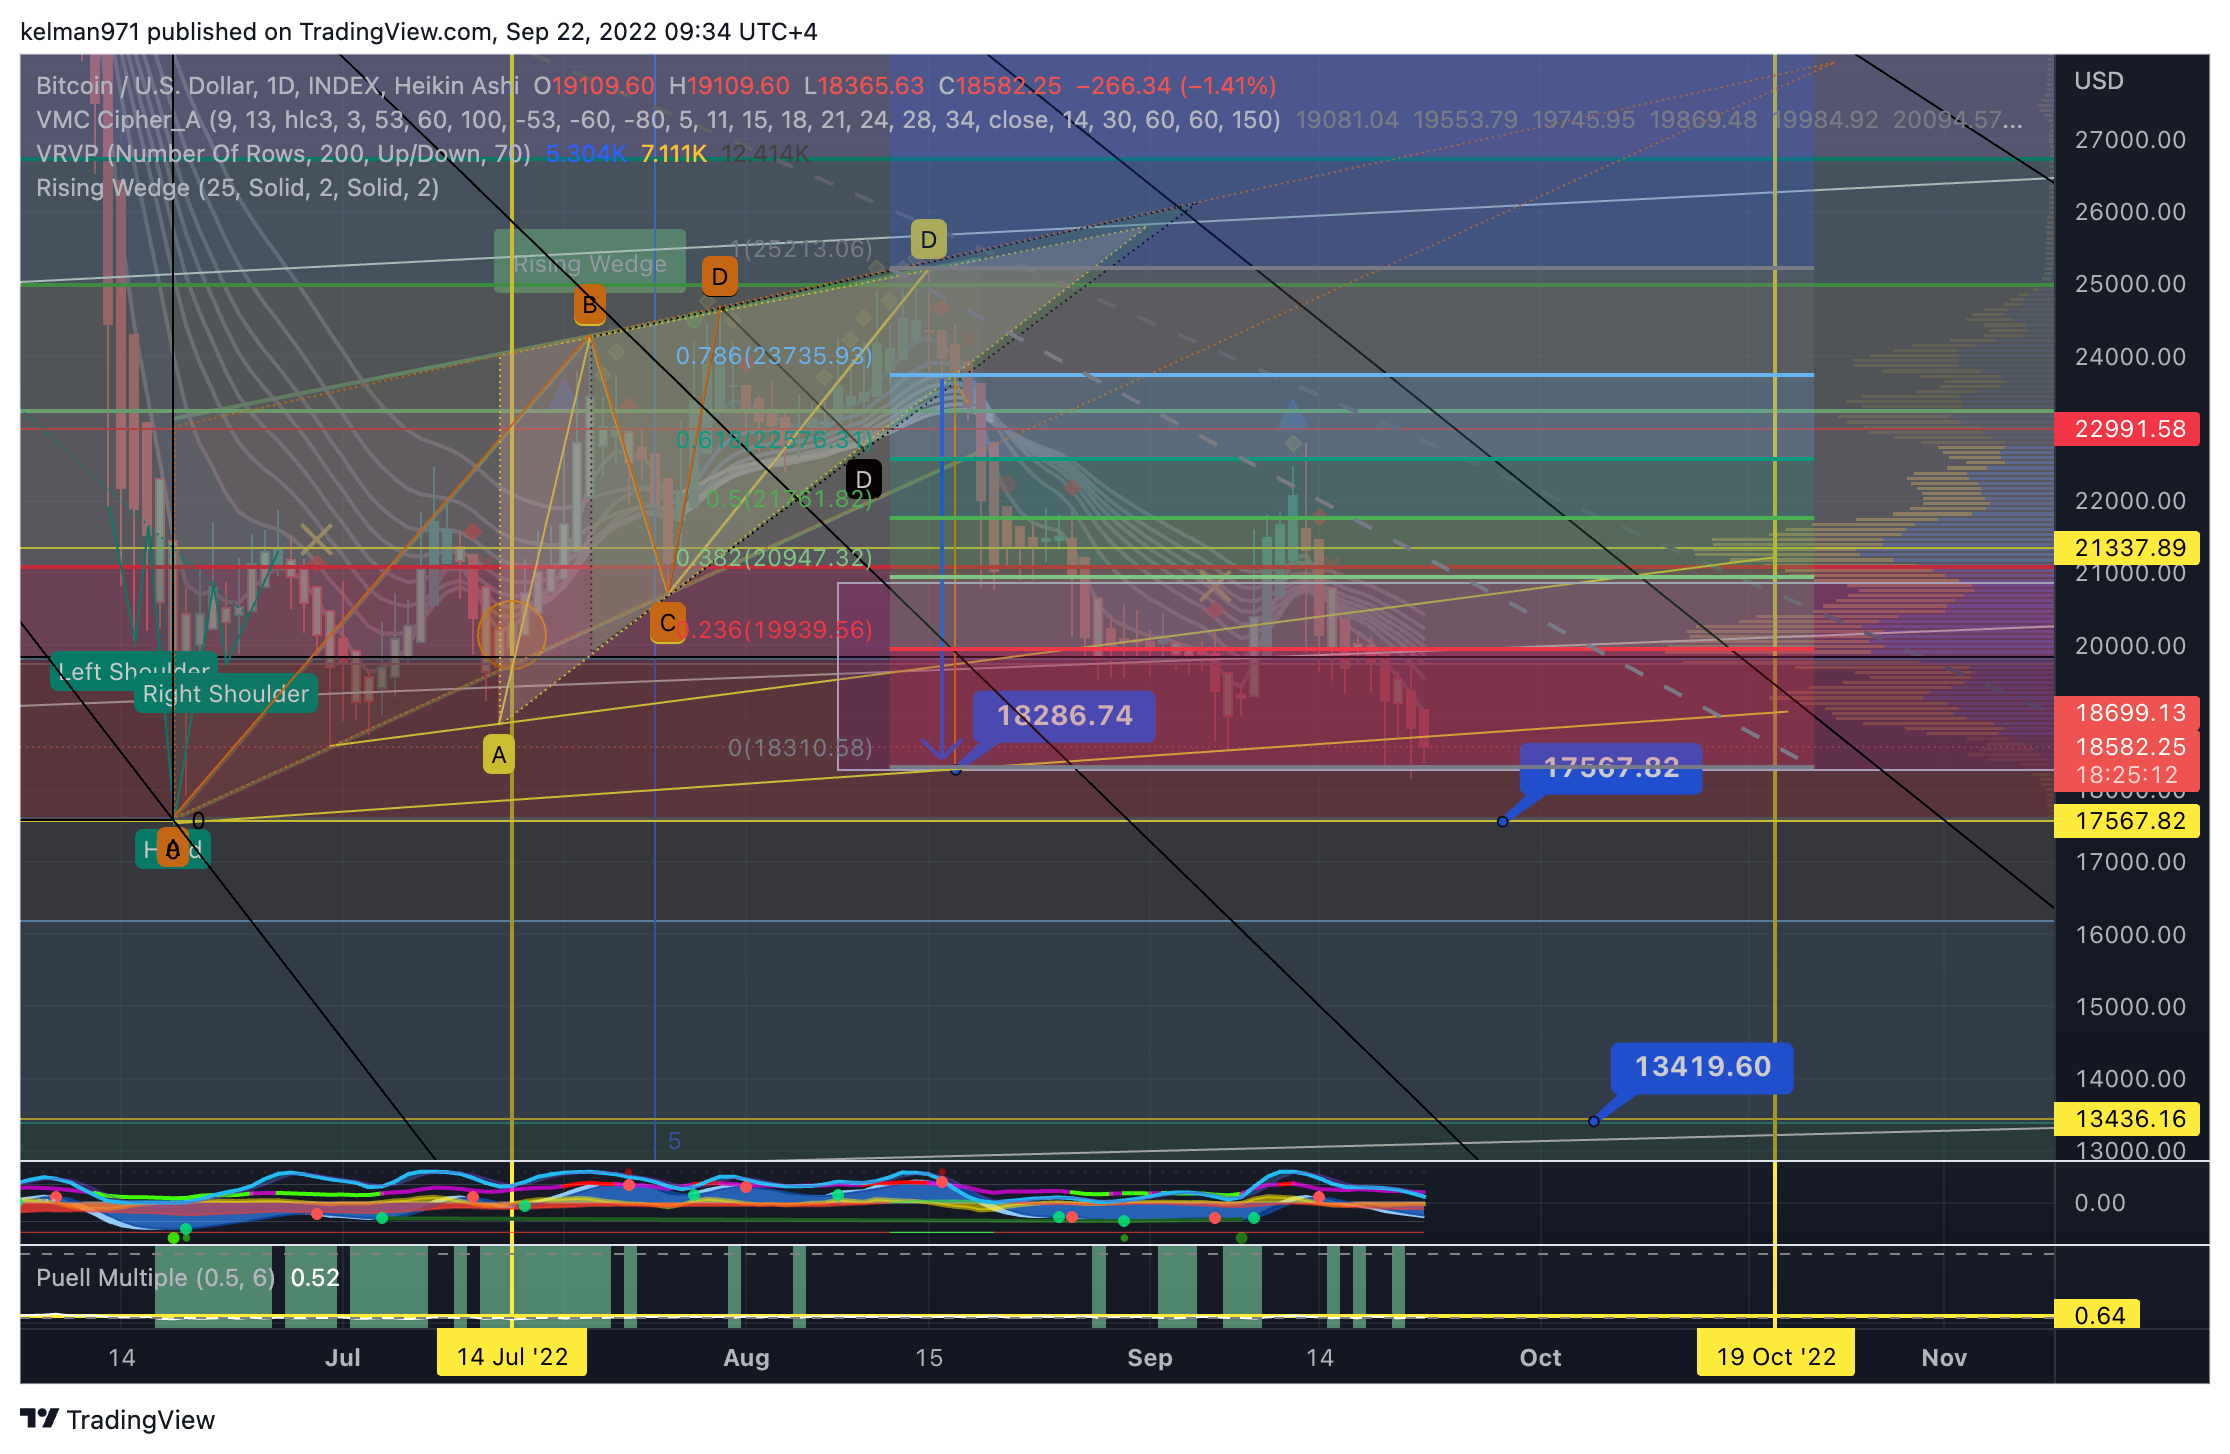Viewport: 2230px width, 1454px height.
Task: Click the 27000.00 level on price scale
Action: point(2130,140)
